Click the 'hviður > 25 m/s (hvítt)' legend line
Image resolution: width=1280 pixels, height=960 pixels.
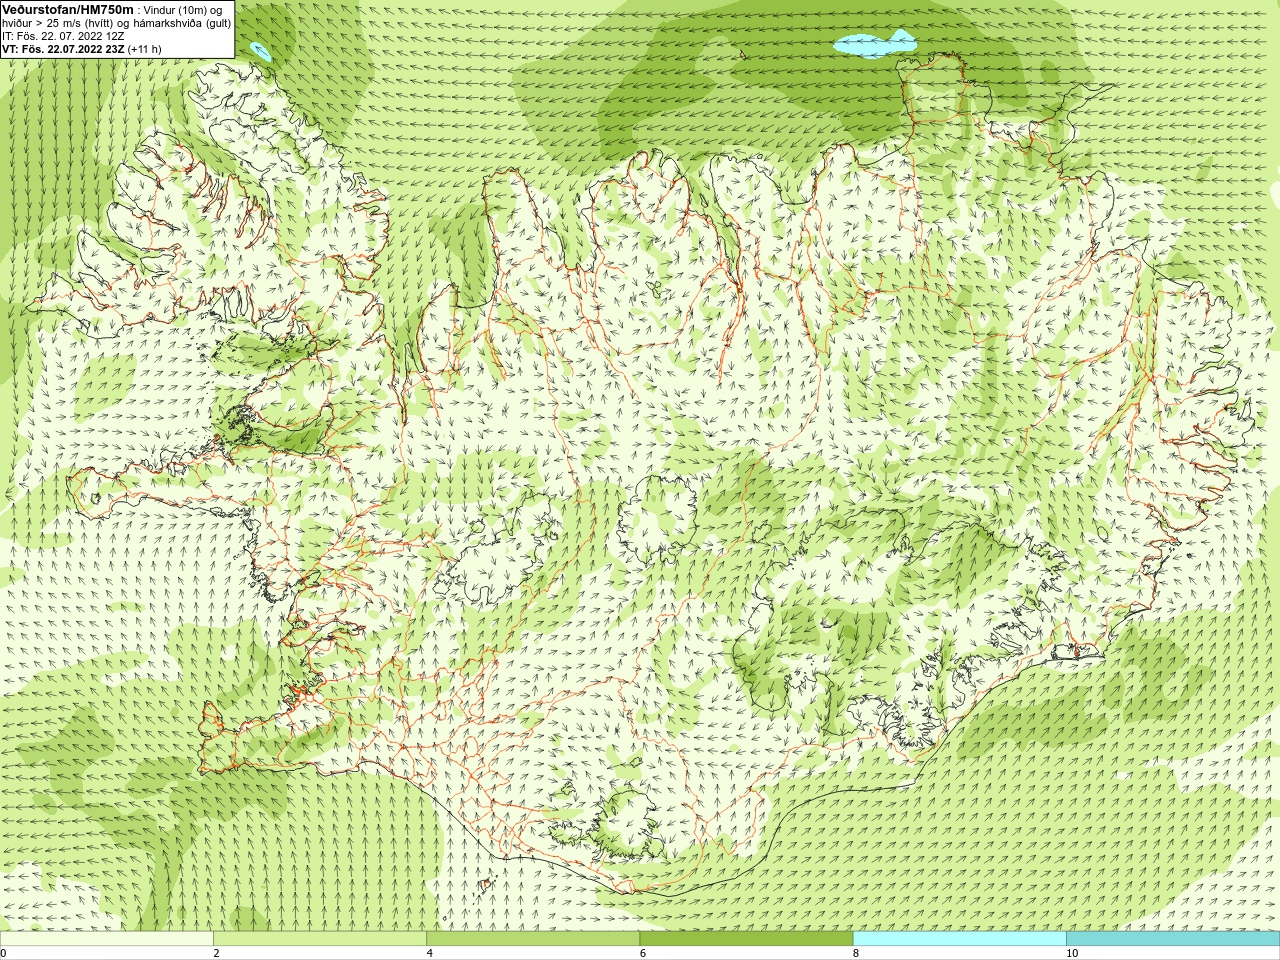116,23
